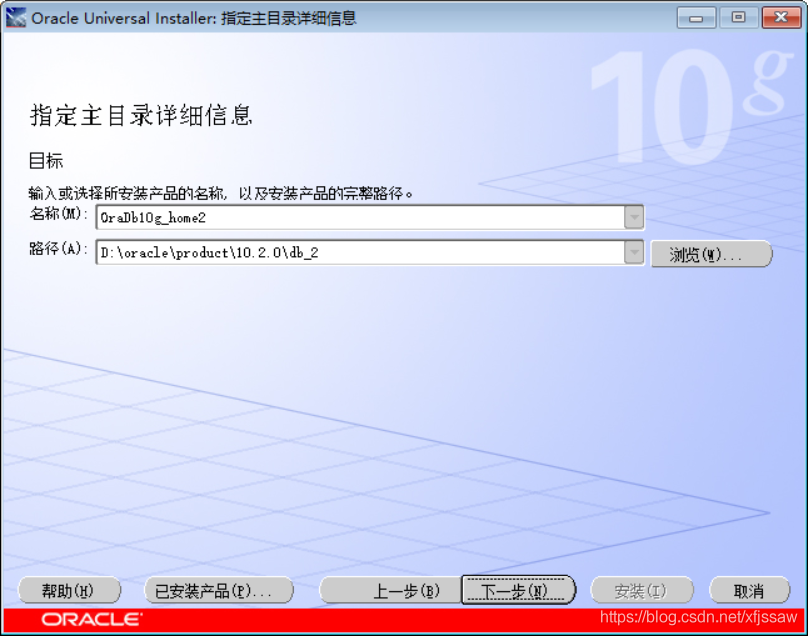This screenshot has height=636, width=808.
Task: Minimize the installer window
Action: 696,18
